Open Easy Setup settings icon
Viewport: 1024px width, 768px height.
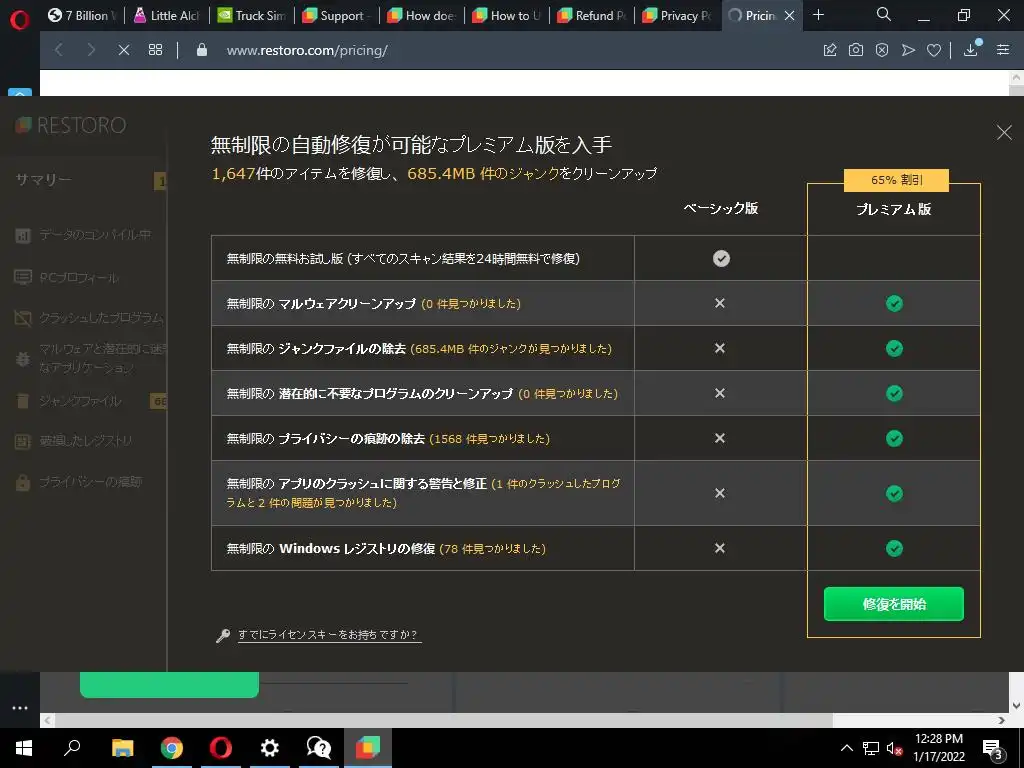[x=1003, y=50]
